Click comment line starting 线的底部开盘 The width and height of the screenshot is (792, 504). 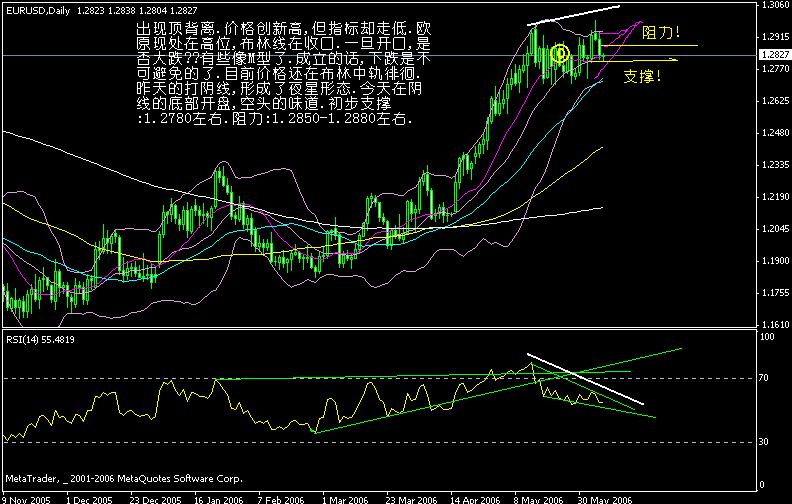(x=264, y=104)
